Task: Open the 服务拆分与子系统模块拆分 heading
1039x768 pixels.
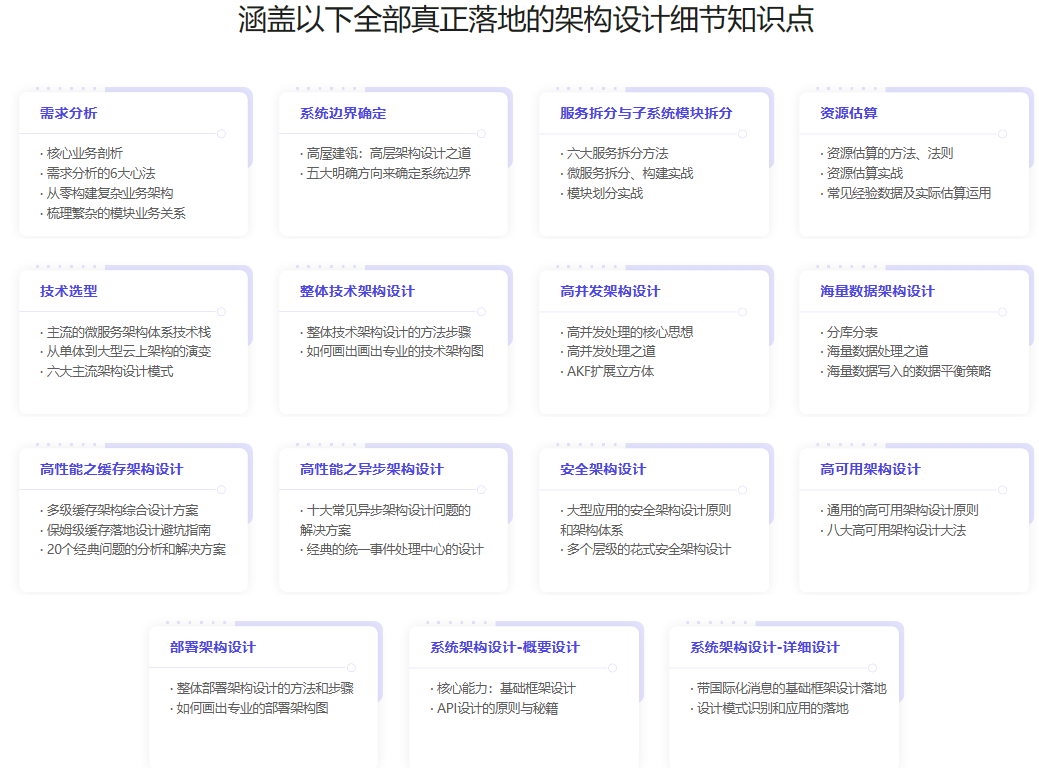Action: pyautogui.click(x=646, y=113)
